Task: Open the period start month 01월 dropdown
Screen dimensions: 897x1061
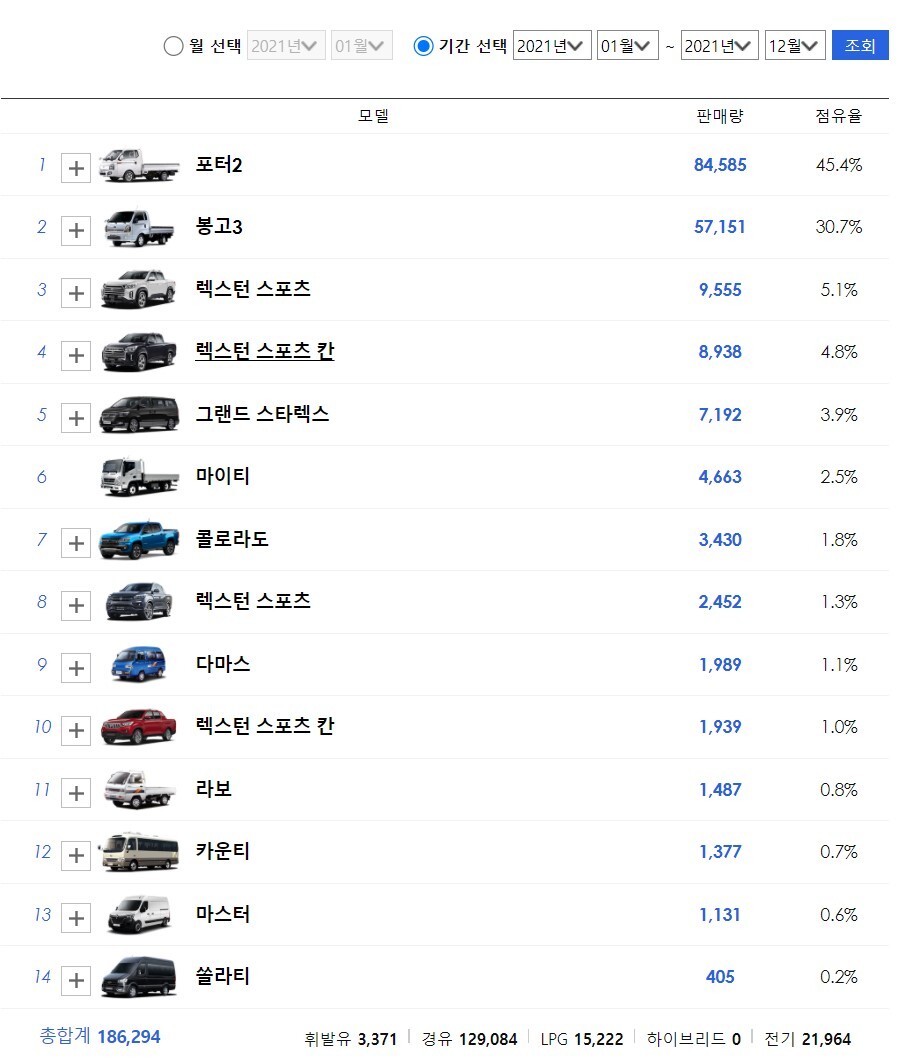Action: 627,45
